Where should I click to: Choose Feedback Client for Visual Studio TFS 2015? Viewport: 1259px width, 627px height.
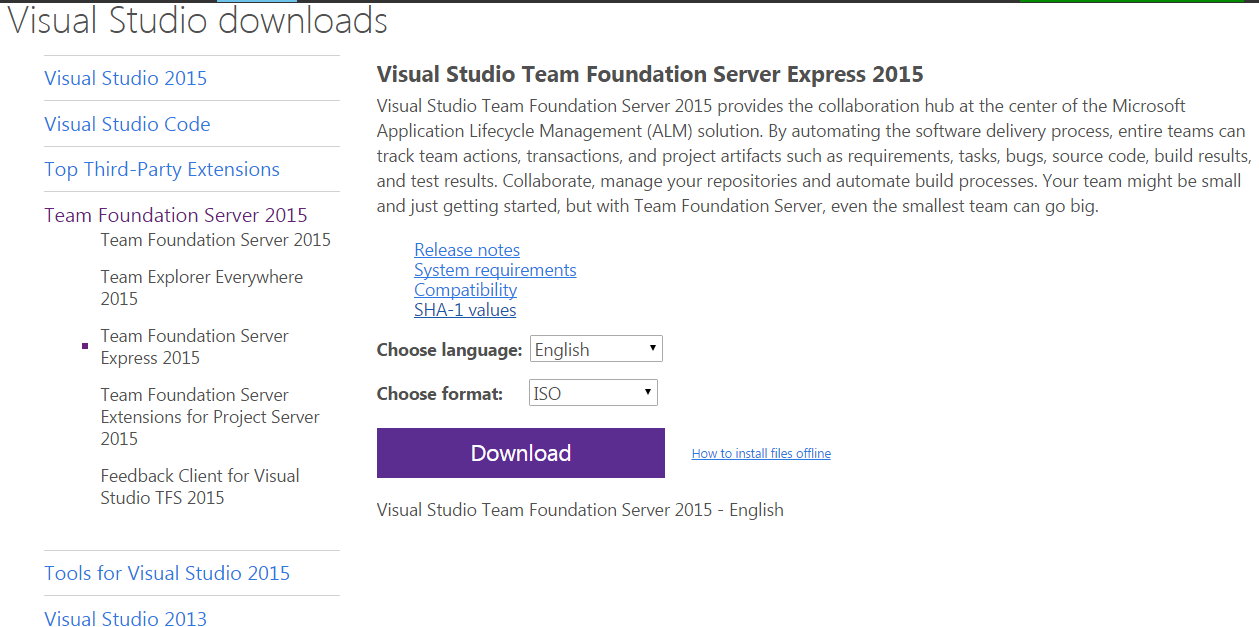pos(199,487)
